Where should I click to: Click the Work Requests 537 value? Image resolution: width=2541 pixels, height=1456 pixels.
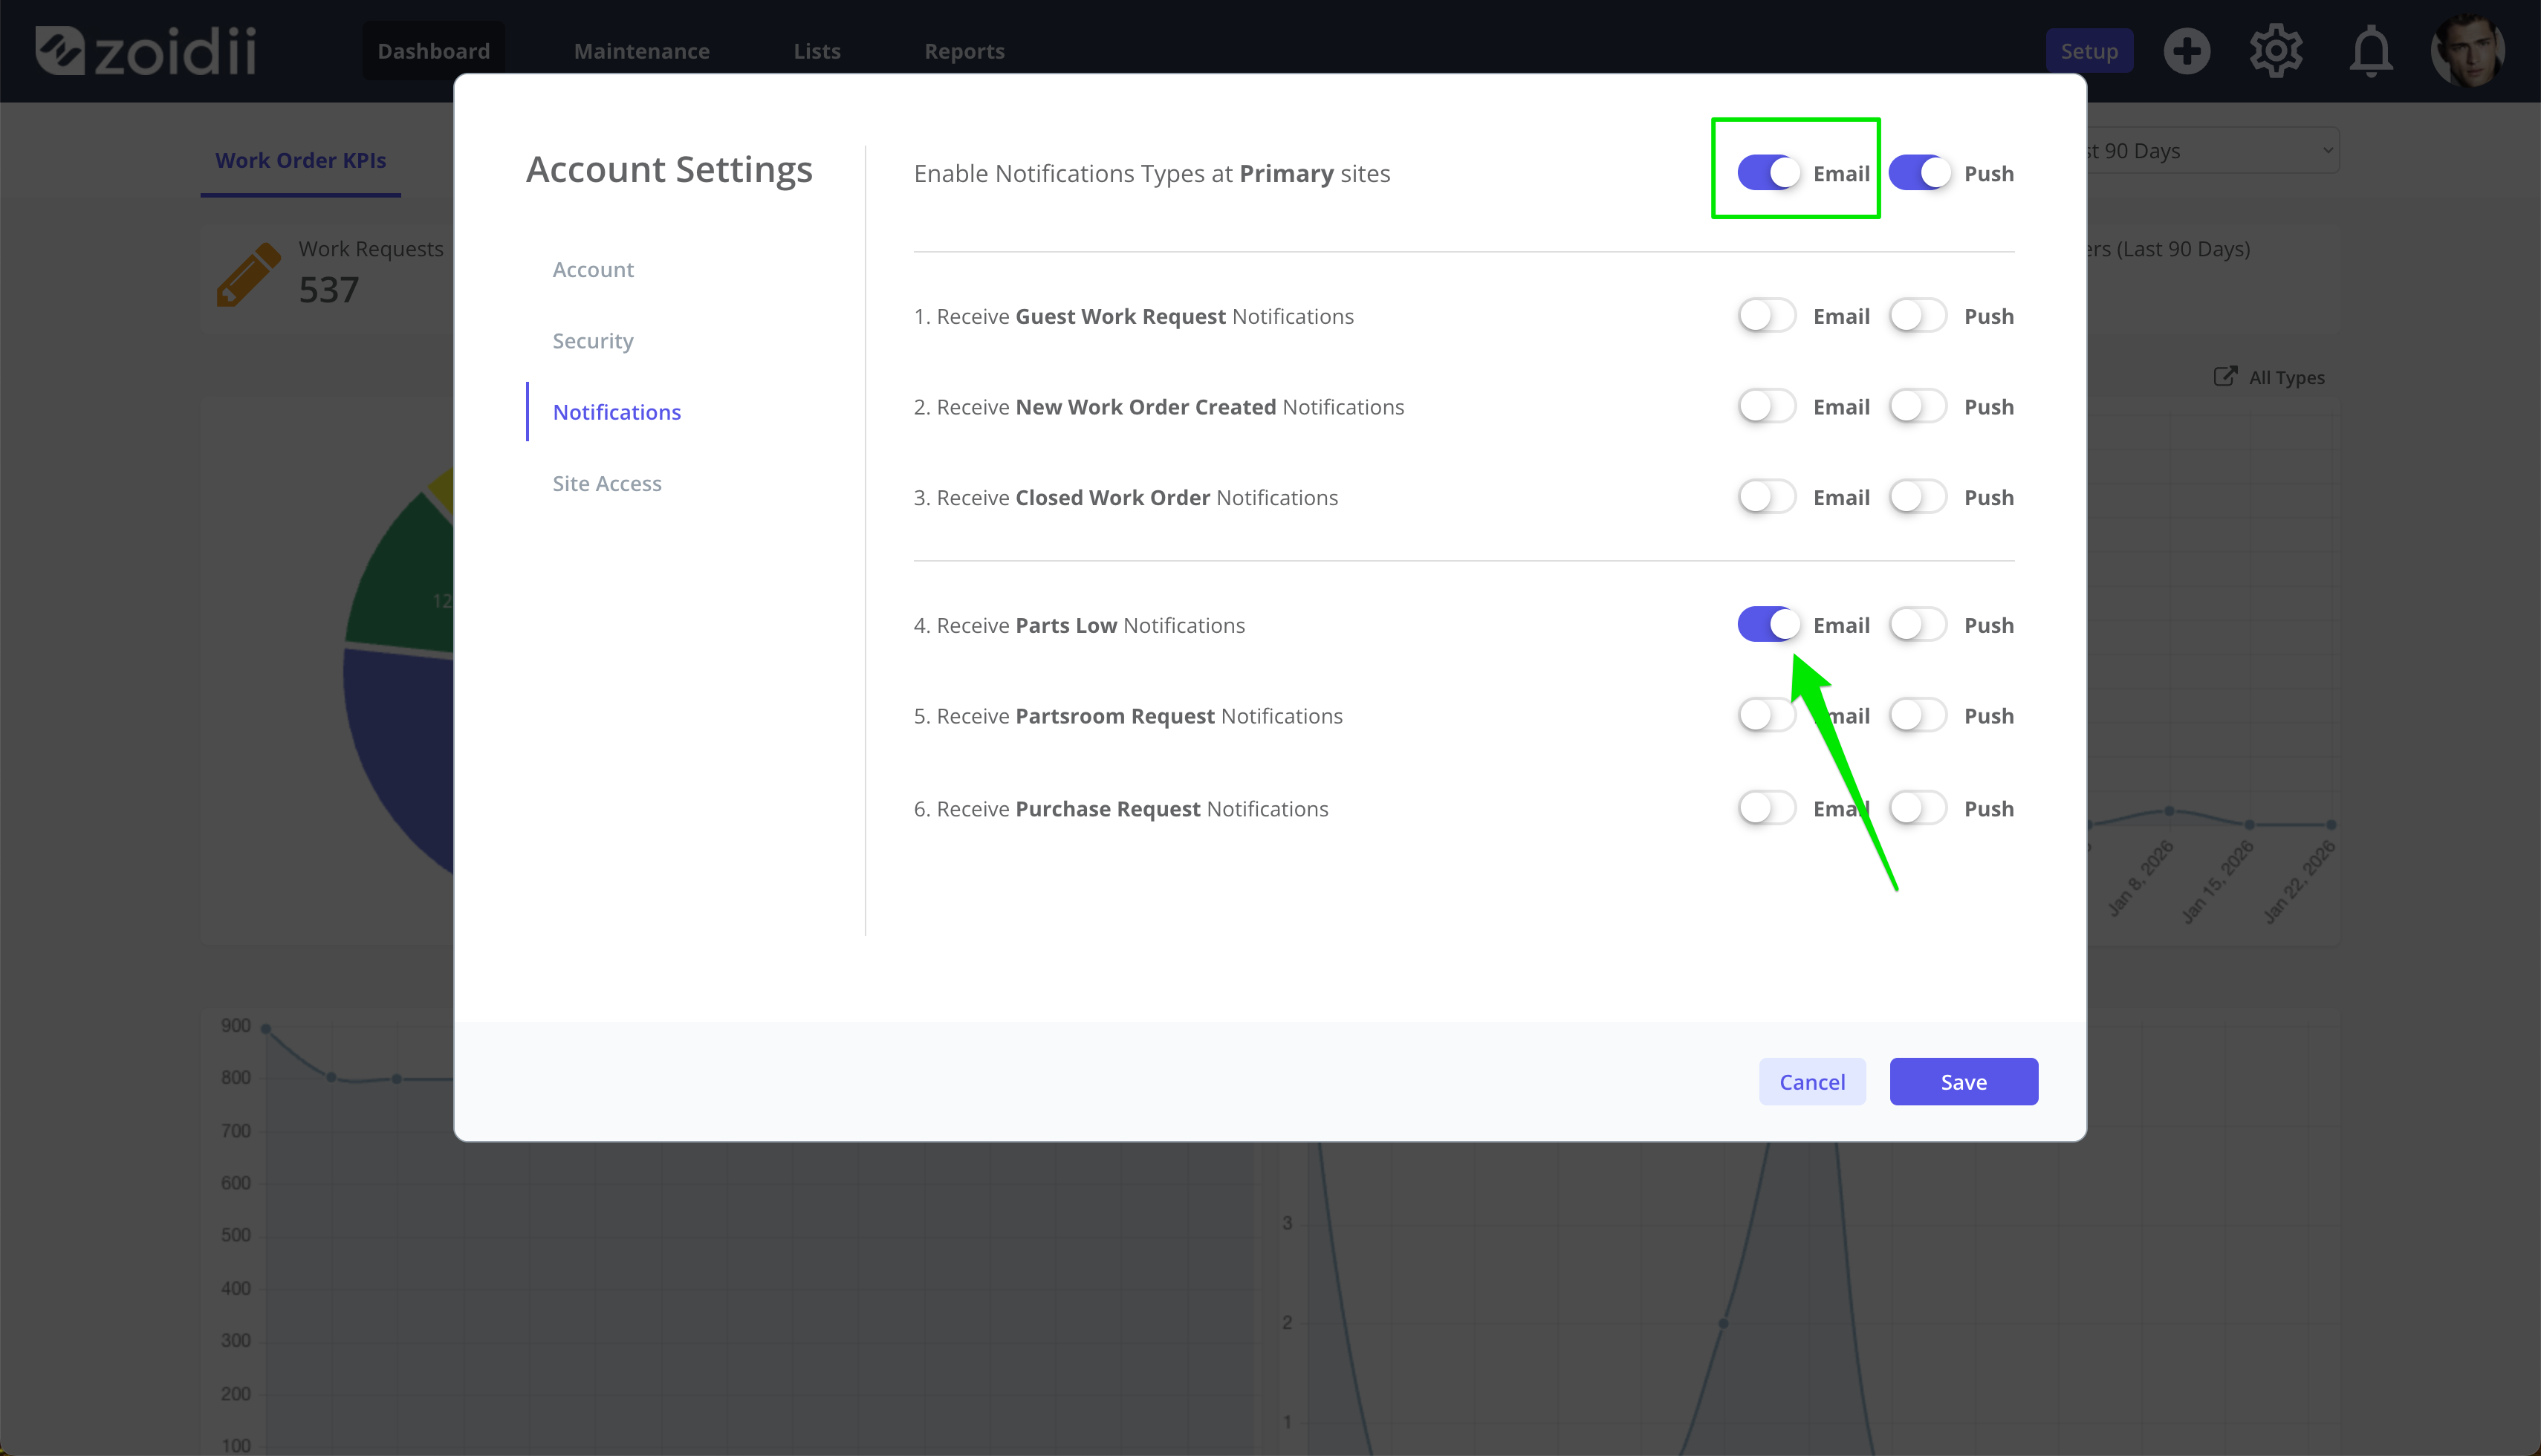(x=328, y=290)
